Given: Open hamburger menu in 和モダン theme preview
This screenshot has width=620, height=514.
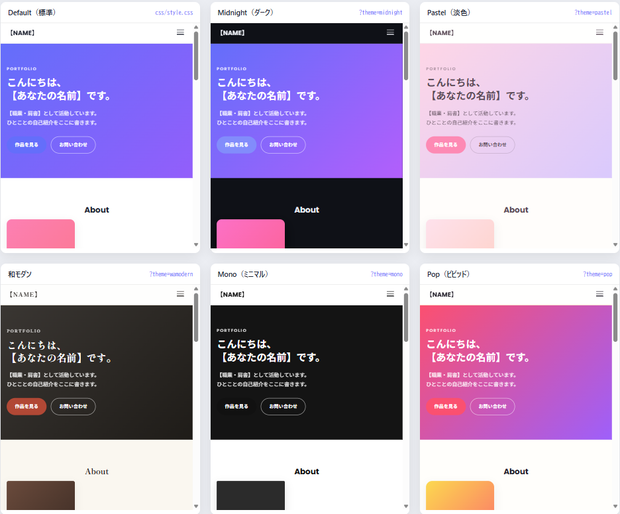Looking at the screenshot, I should click(180, 294).
